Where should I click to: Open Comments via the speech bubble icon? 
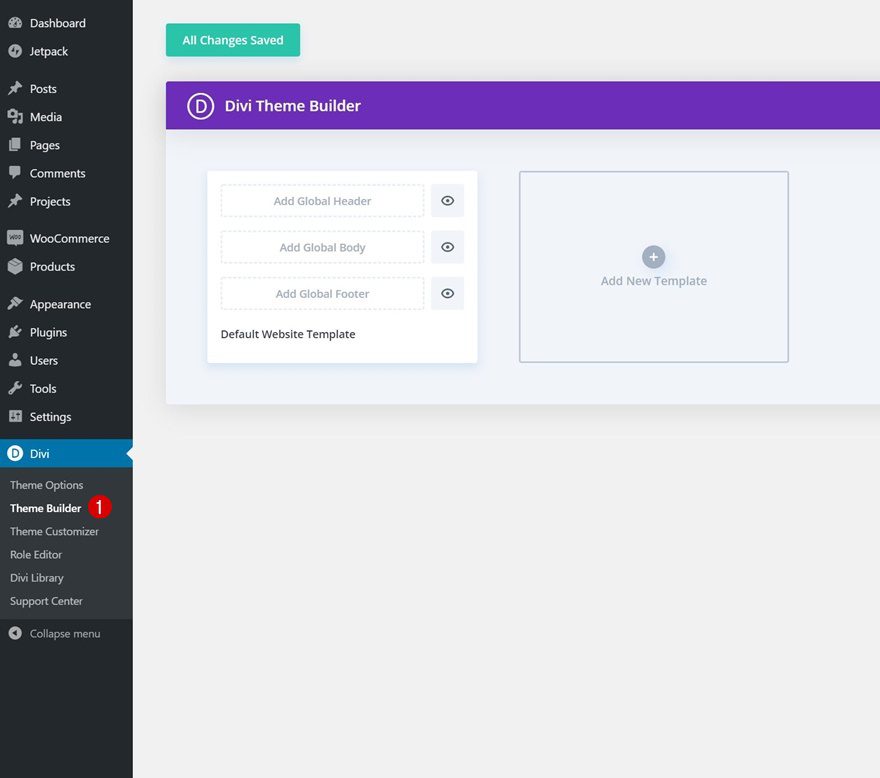pos(18,173)
